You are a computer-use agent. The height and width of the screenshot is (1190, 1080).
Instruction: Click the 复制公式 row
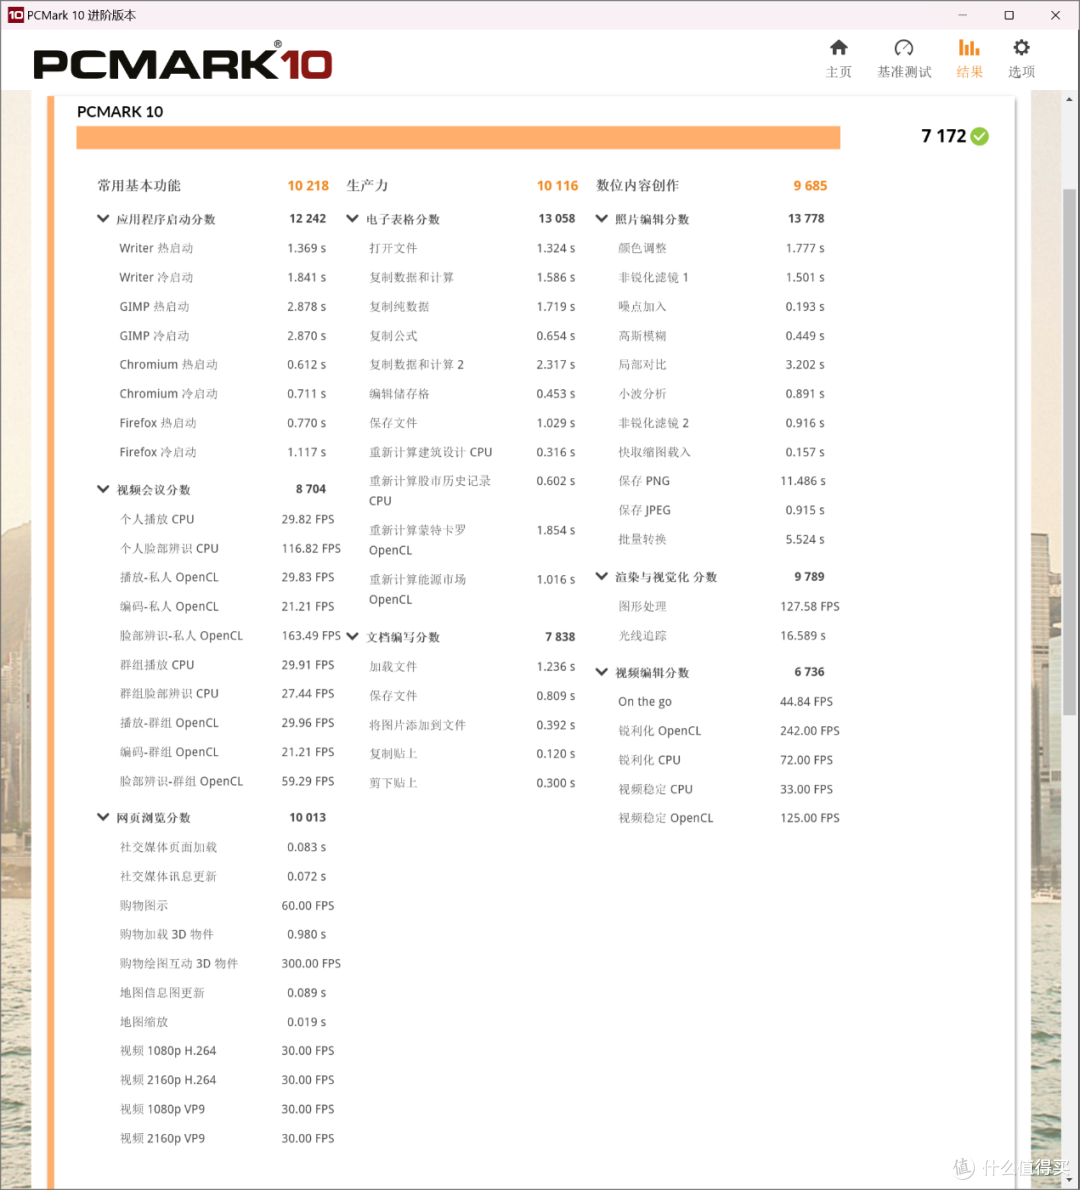[472, 335]
